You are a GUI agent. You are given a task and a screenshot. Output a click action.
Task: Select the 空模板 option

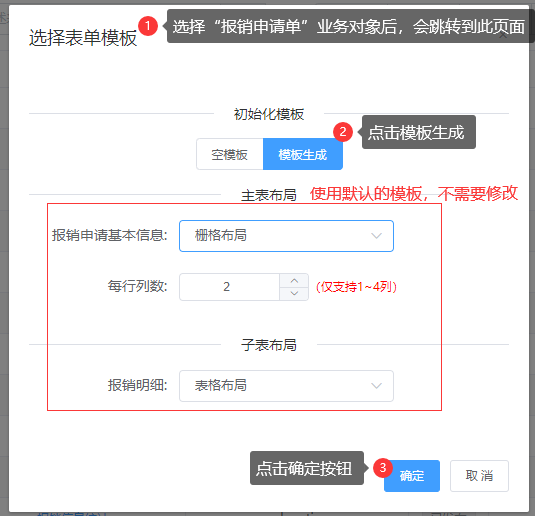pos(230,154)
